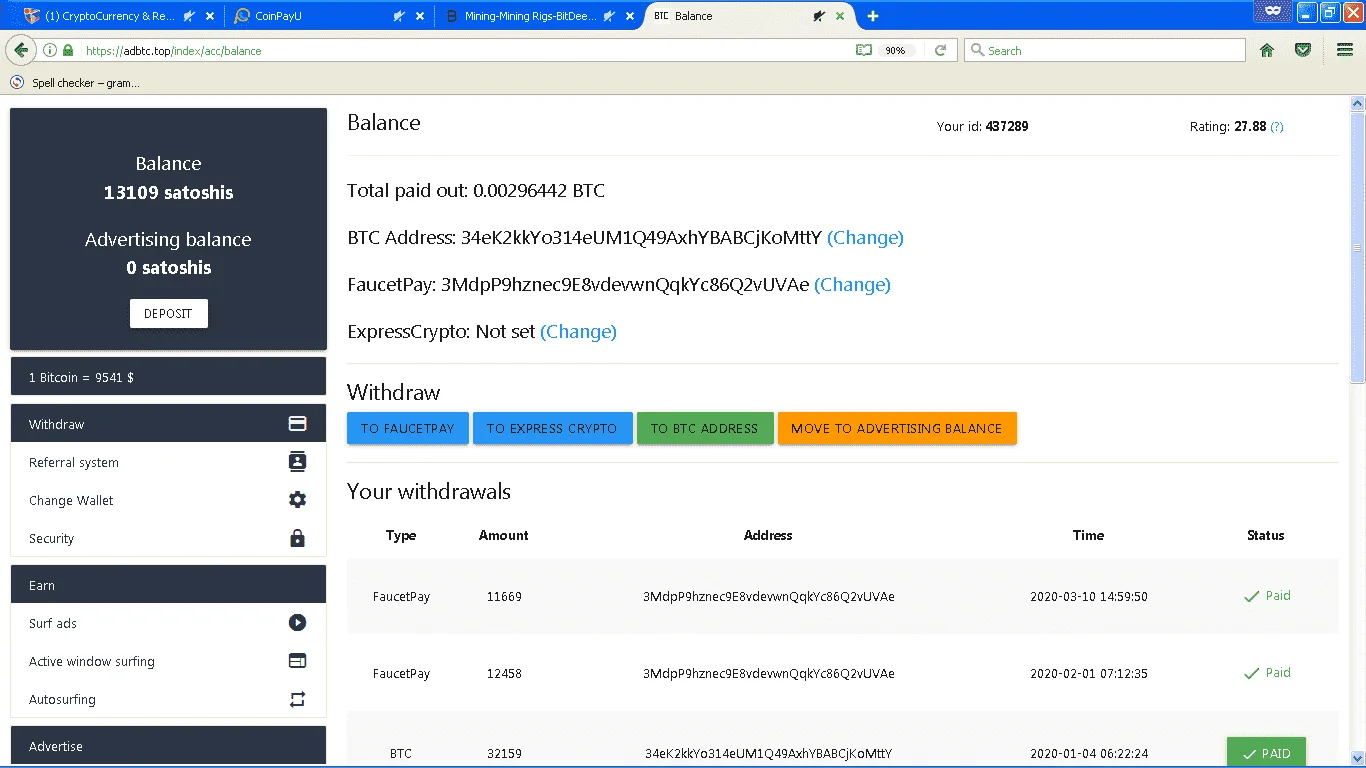The image size is (1366, 768).
Task: Open Surf ads under Earn
Action: tap(168, 623)
